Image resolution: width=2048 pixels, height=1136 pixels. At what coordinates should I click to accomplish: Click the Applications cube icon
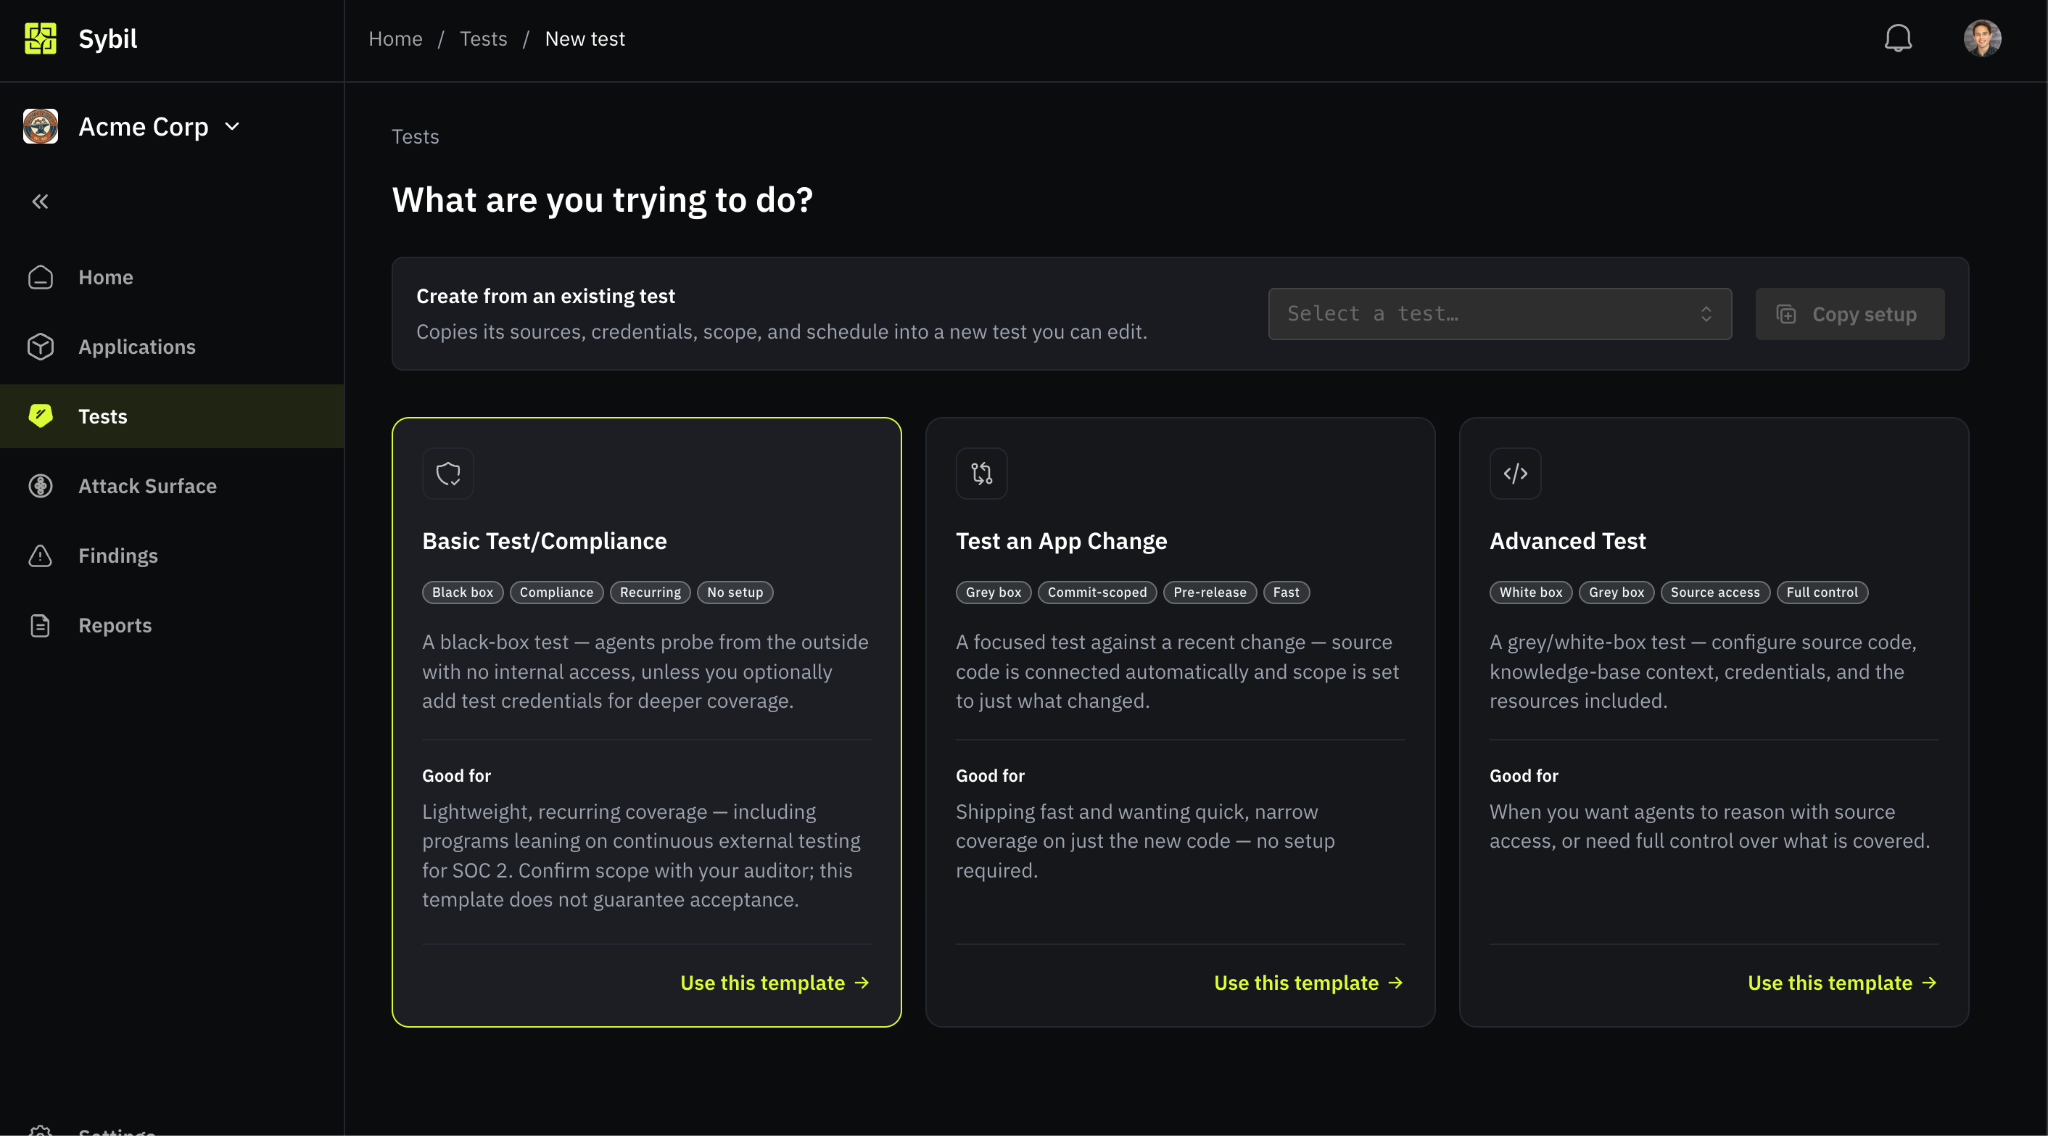pos(40,347)
